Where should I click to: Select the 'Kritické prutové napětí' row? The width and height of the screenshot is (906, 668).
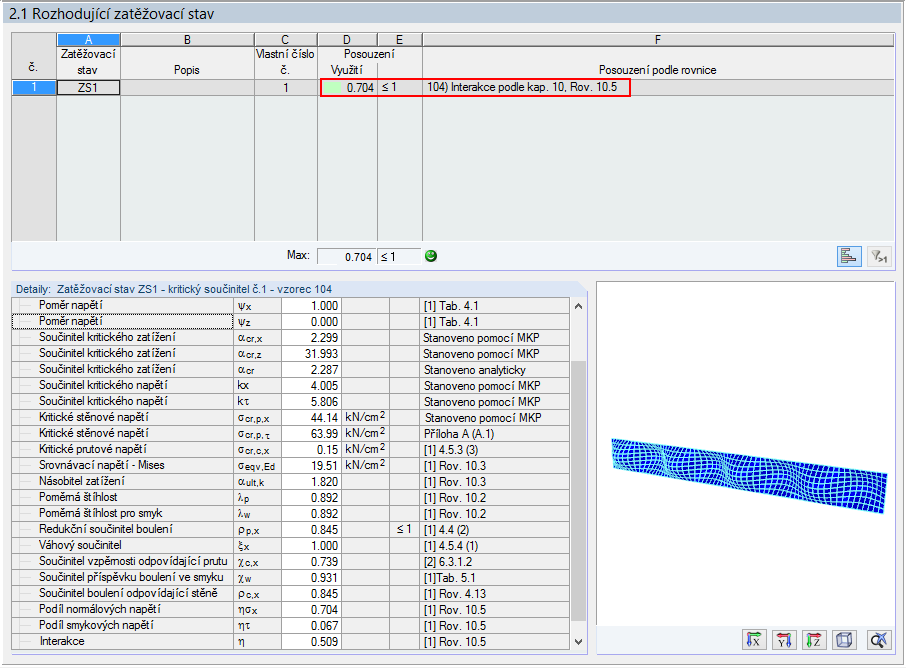point(291,450)
